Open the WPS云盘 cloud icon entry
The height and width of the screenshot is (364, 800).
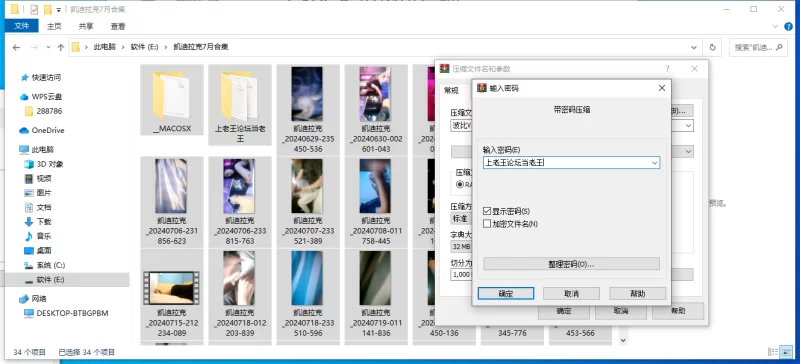pyautogui.click(x=24, y=96)
